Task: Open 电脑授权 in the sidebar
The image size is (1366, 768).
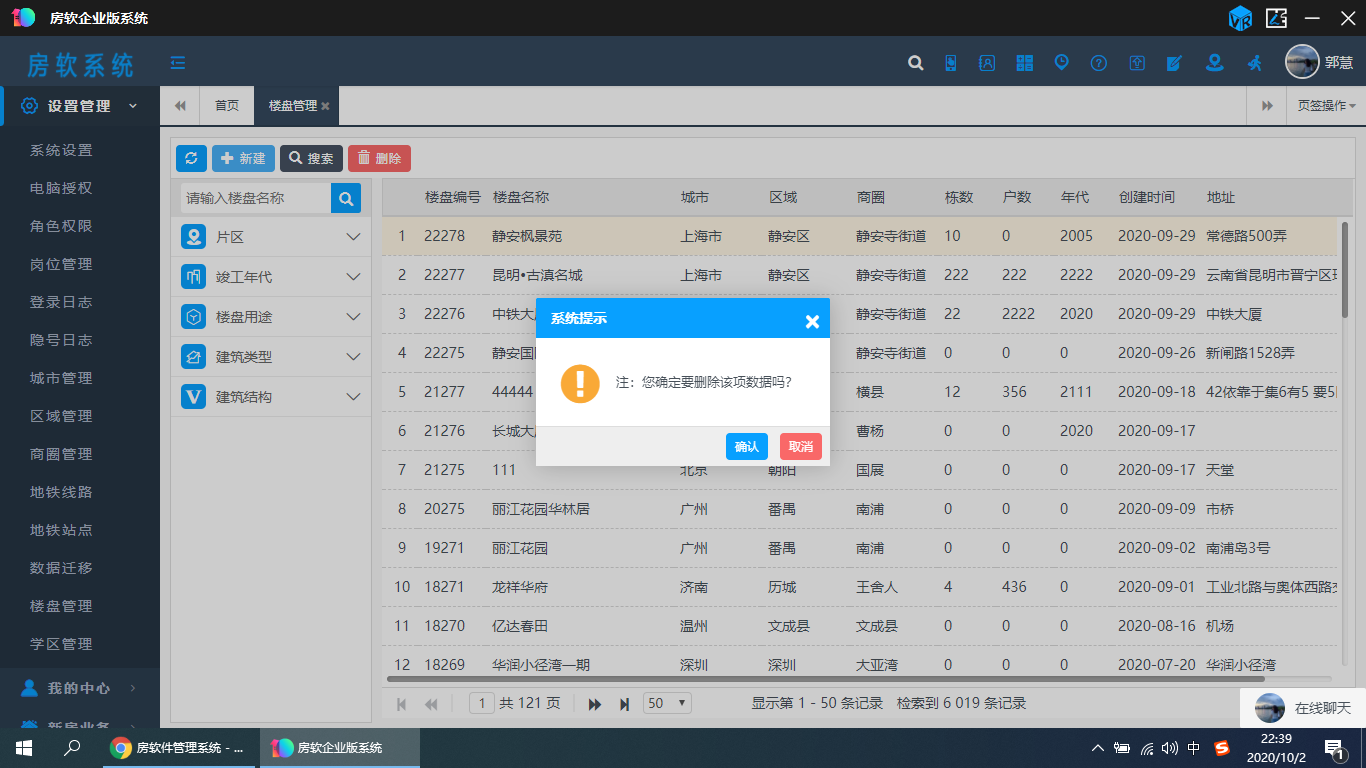Action: coord(61,188)
